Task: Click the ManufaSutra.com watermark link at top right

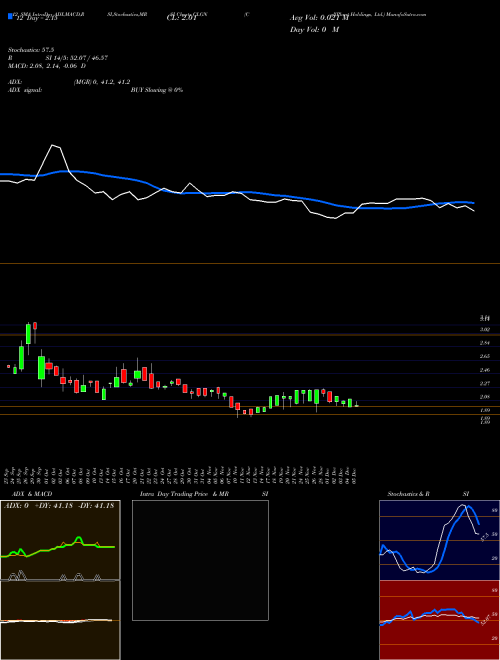Action: (x=404, y=14)
